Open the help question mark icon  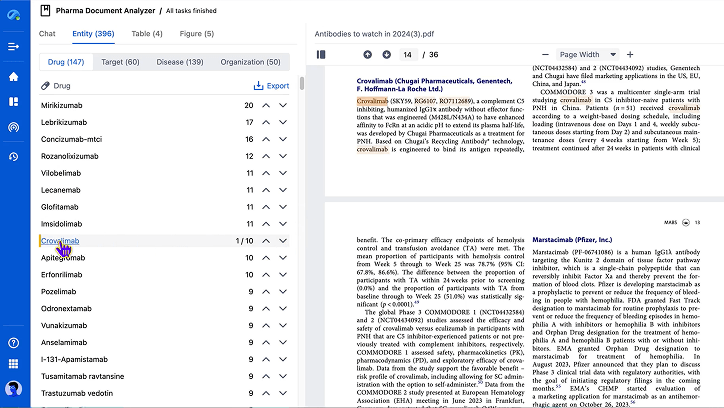[13, 342]
